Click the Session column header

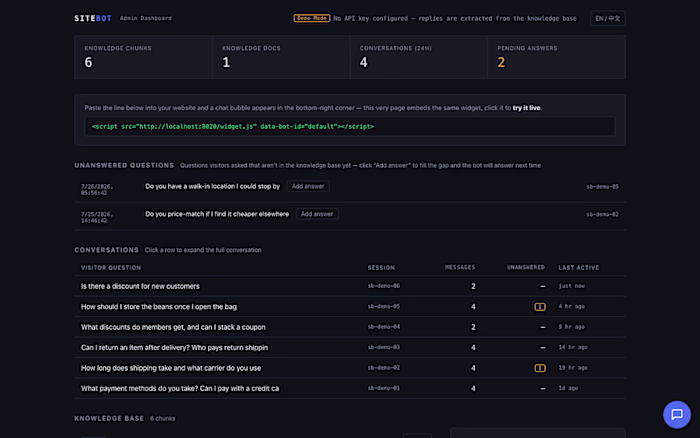381,267
